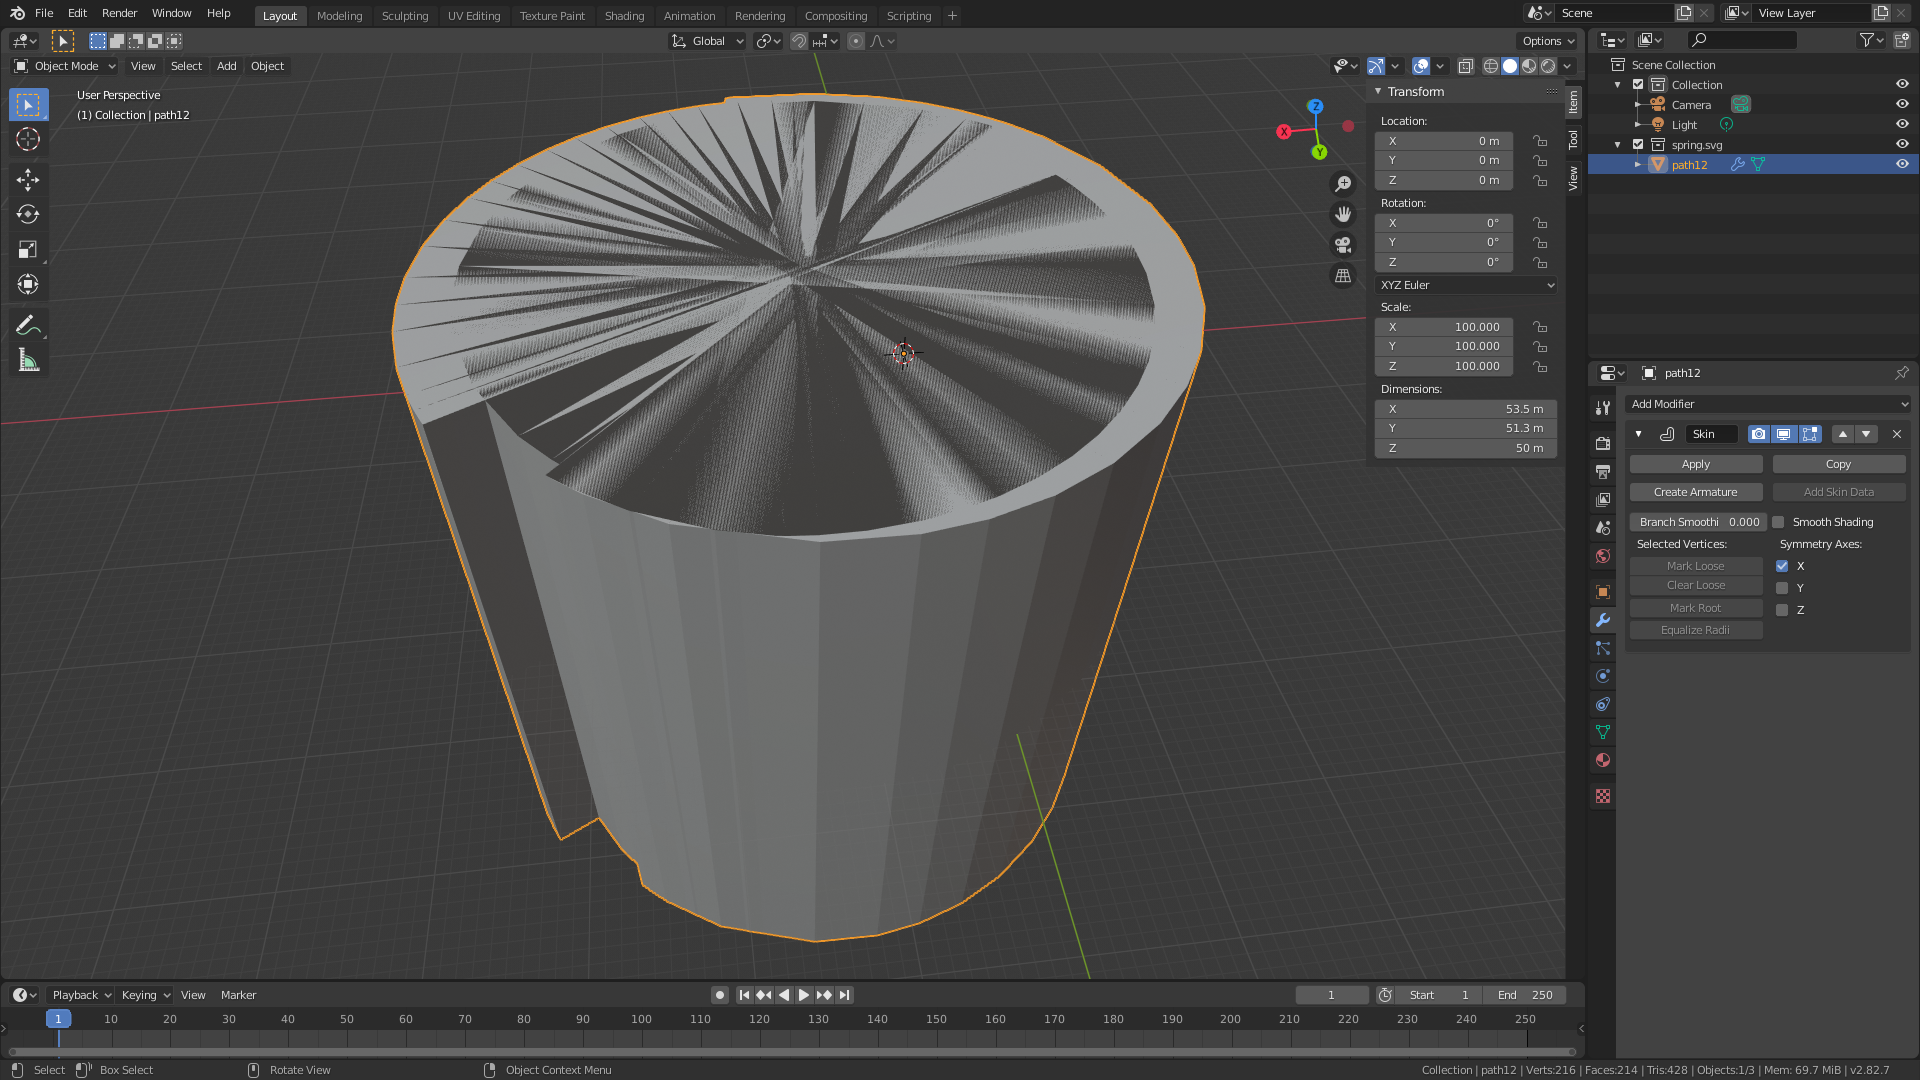Open World properties tab icon
This screenshot has height=1080, width=1920.
(1603, 556)
